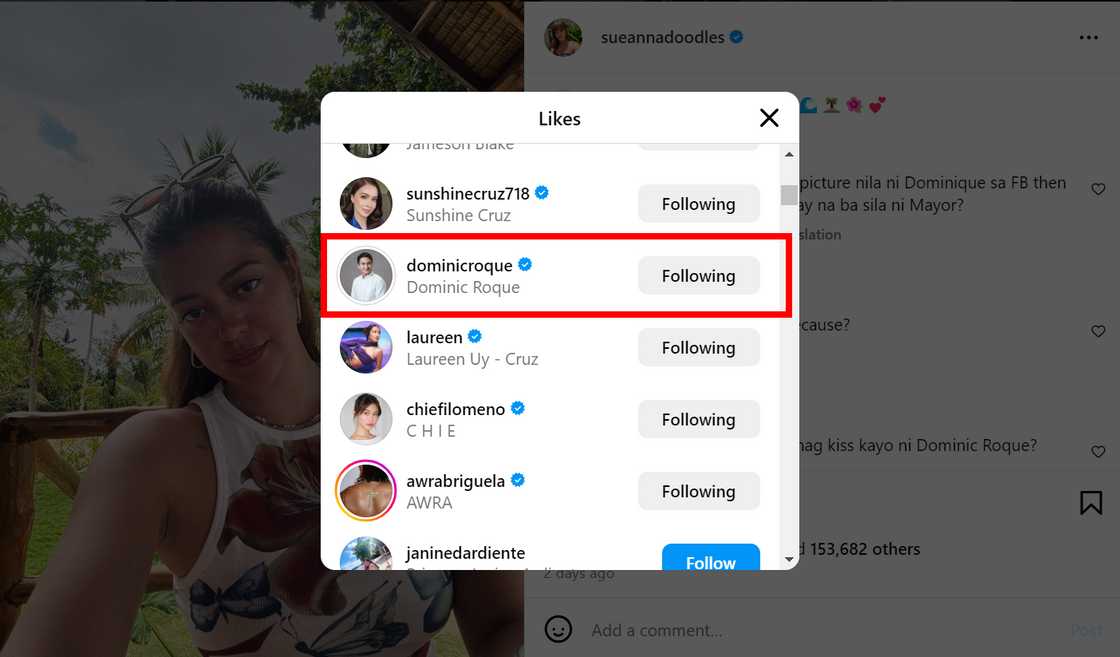The image size is (1120, 657).
Task: Unfollow chiefilomeno via Following button
Action: 698,420
